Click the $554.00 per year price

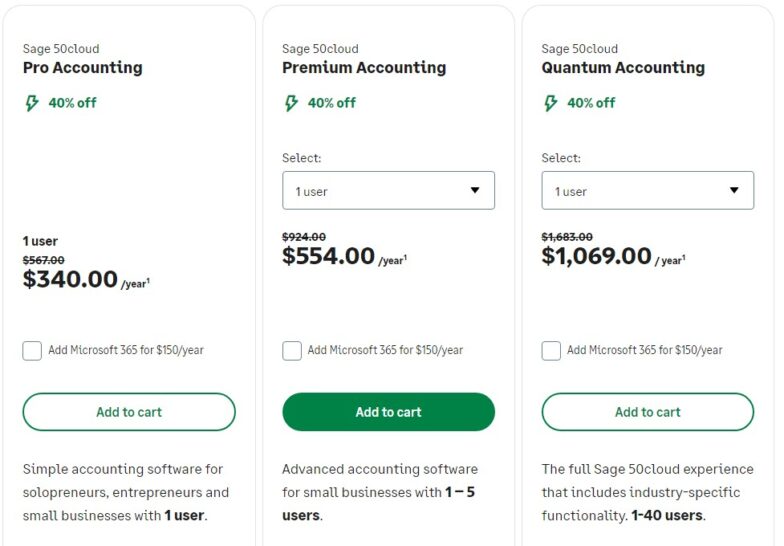329,256
